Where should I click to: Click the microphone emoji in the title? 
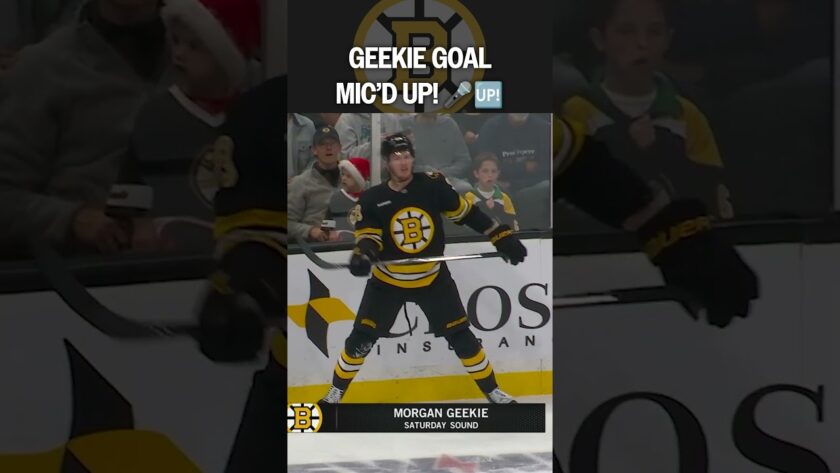[x=458, y=95]
